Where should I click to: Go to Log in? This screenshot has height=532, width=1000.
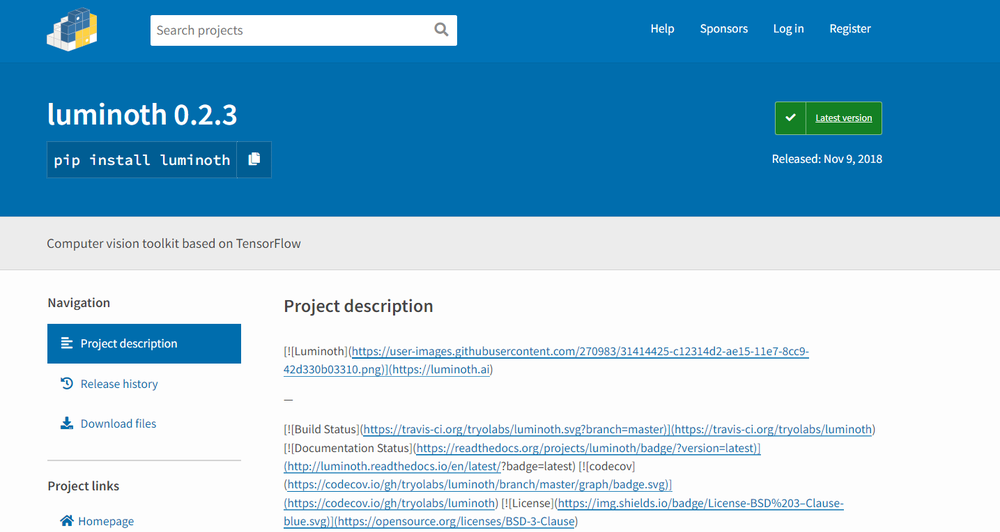[x=788, y=29]
